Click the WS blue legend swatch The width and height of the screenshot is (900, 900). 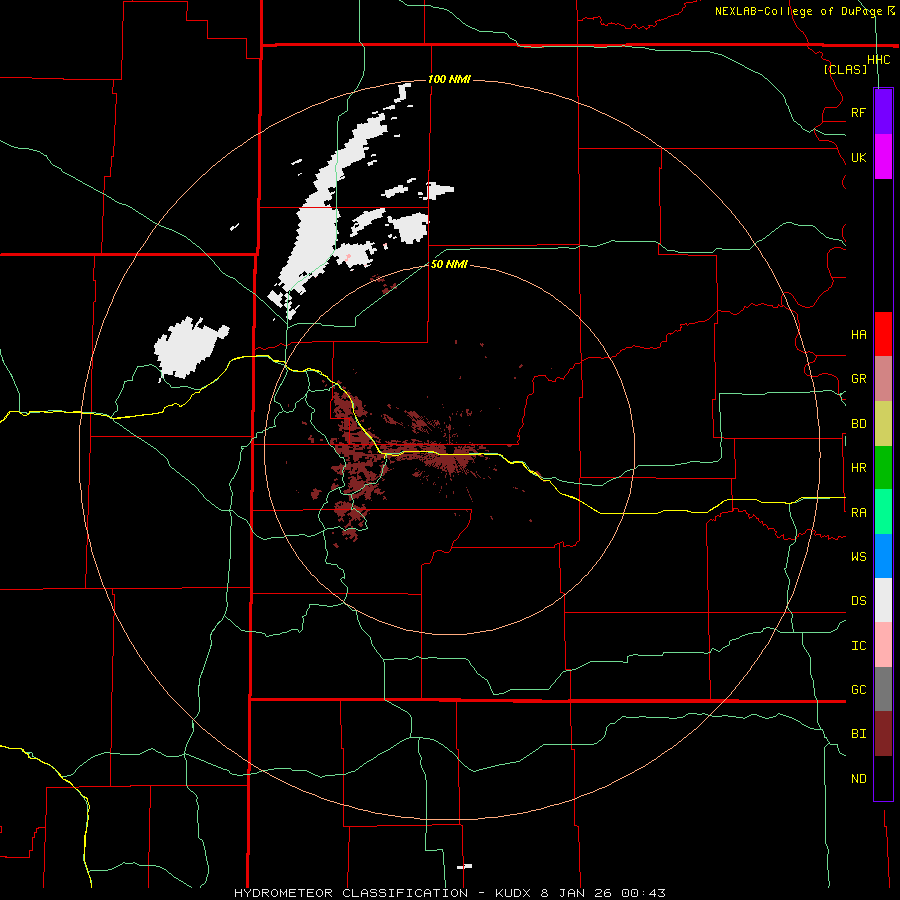[883, 556]
